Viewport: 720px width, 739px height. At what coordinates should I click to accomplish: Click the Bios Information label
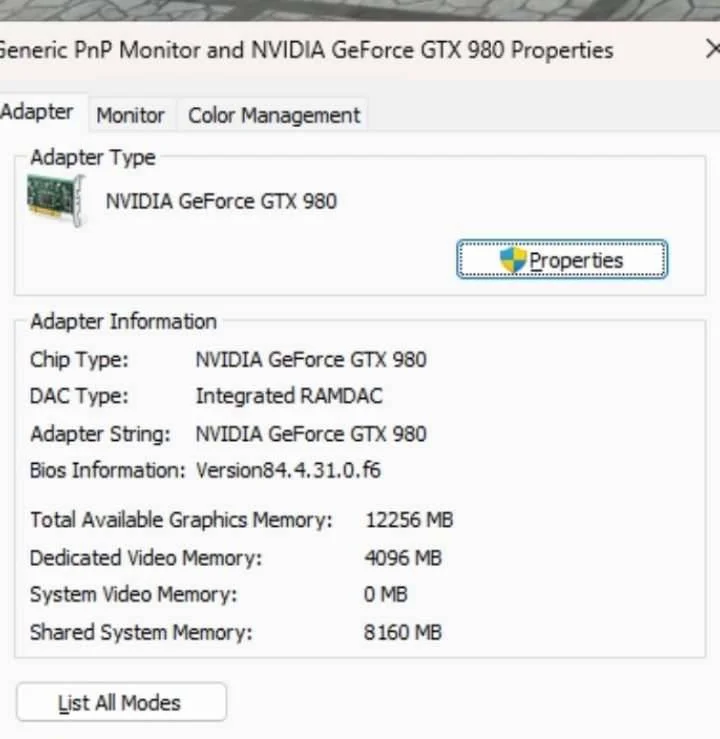tap(108, 470)
